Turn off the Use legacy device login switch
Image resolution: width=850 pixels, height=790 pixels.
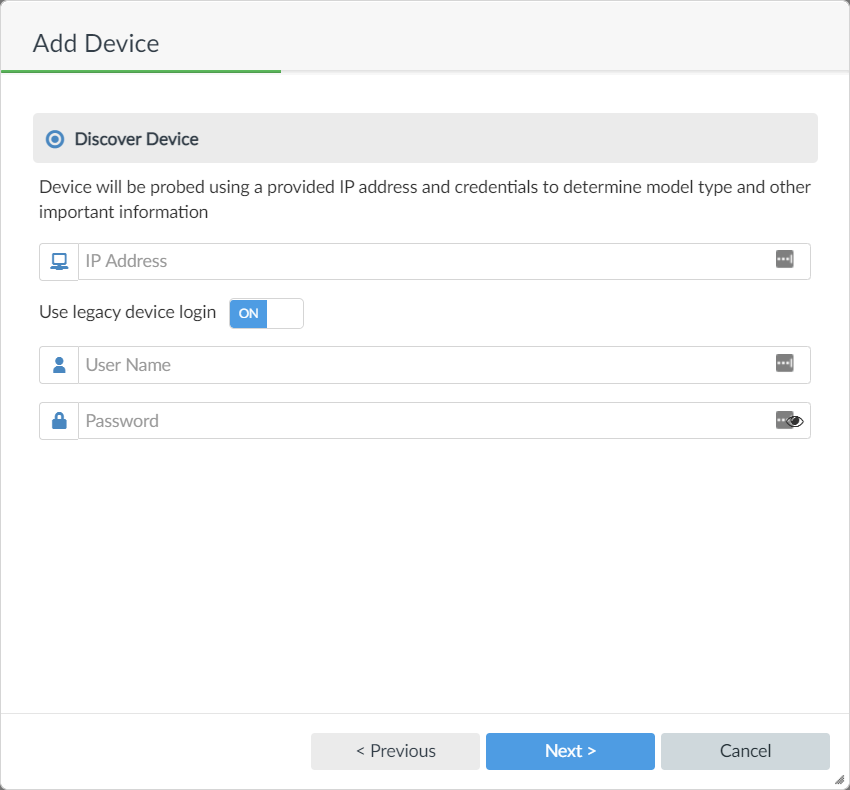pyautogui.click(x=266, y=313)
